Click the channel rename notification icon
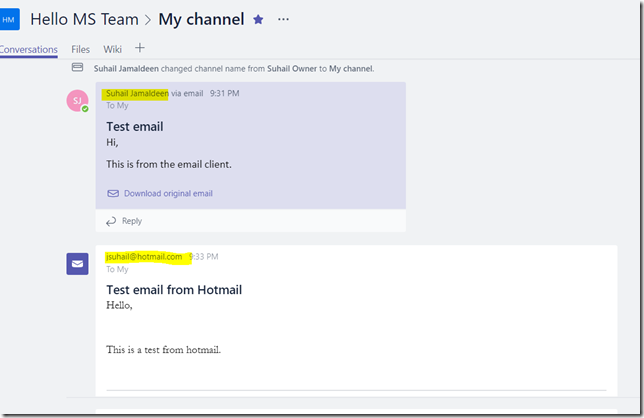Viewport: 644px width, 418px height. tap(78, 67)
